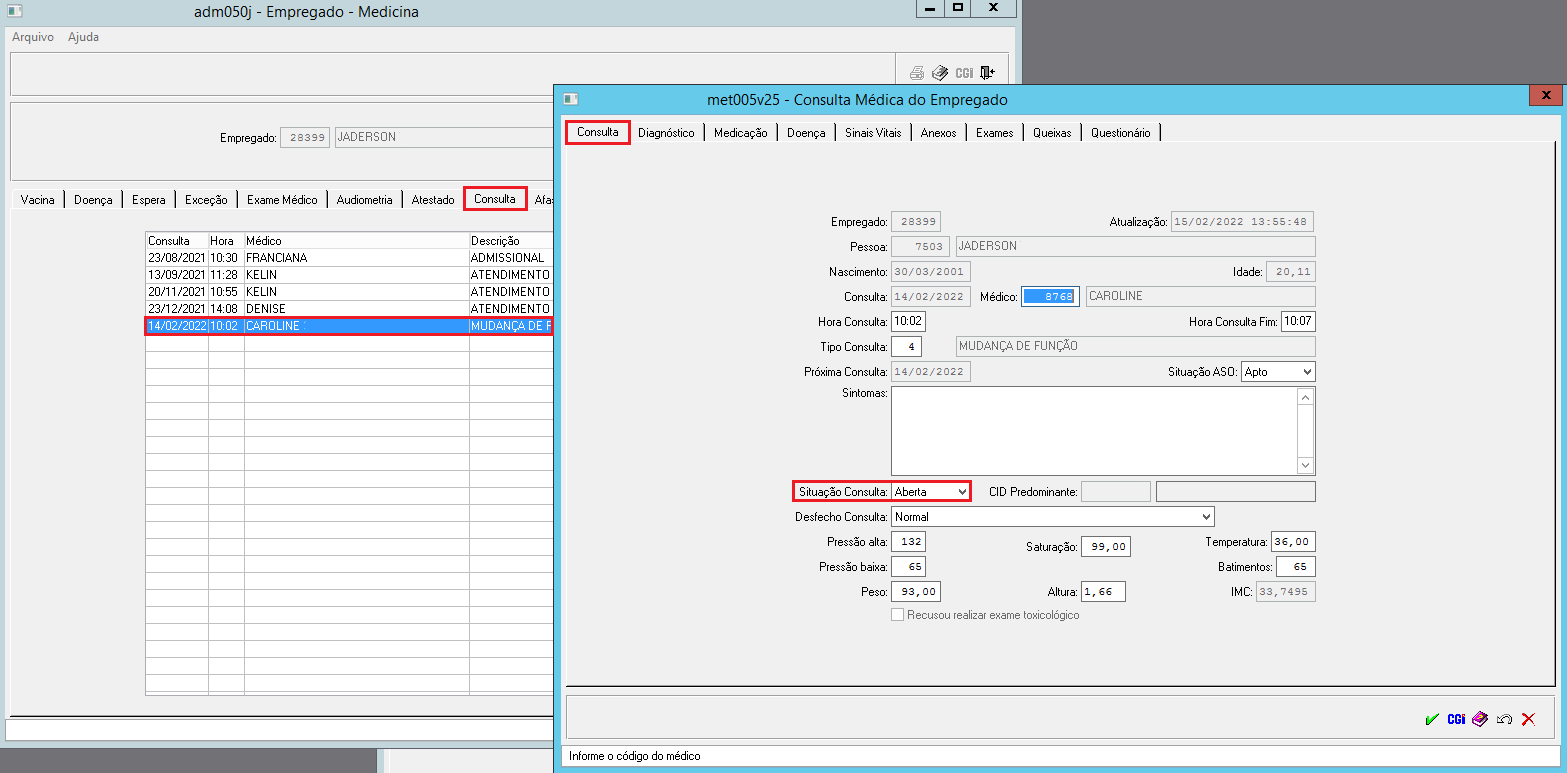Open the Situação ASO dropdown
1567x773 pixels.
1278,371
